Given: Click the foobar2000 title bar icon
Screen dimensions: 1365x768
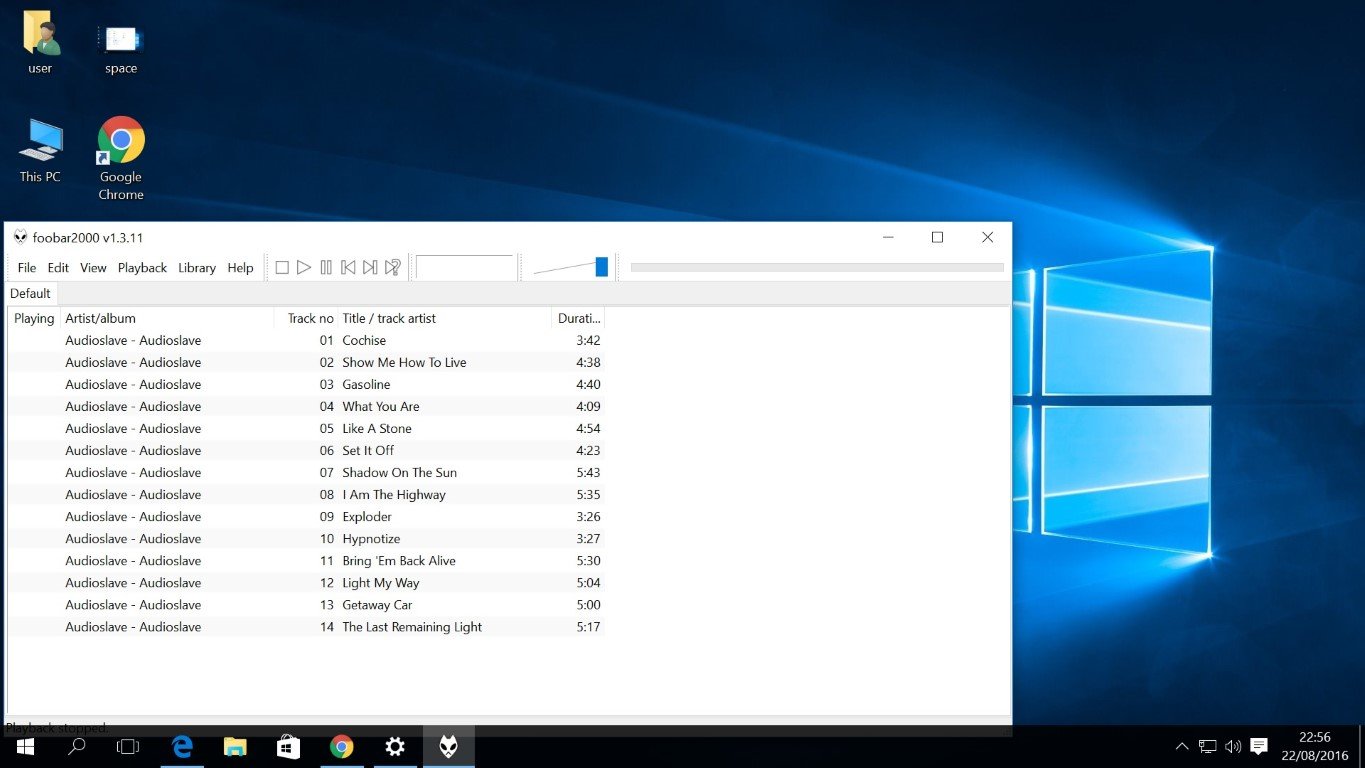Looking at the screenshot, I should click(20, 237).
